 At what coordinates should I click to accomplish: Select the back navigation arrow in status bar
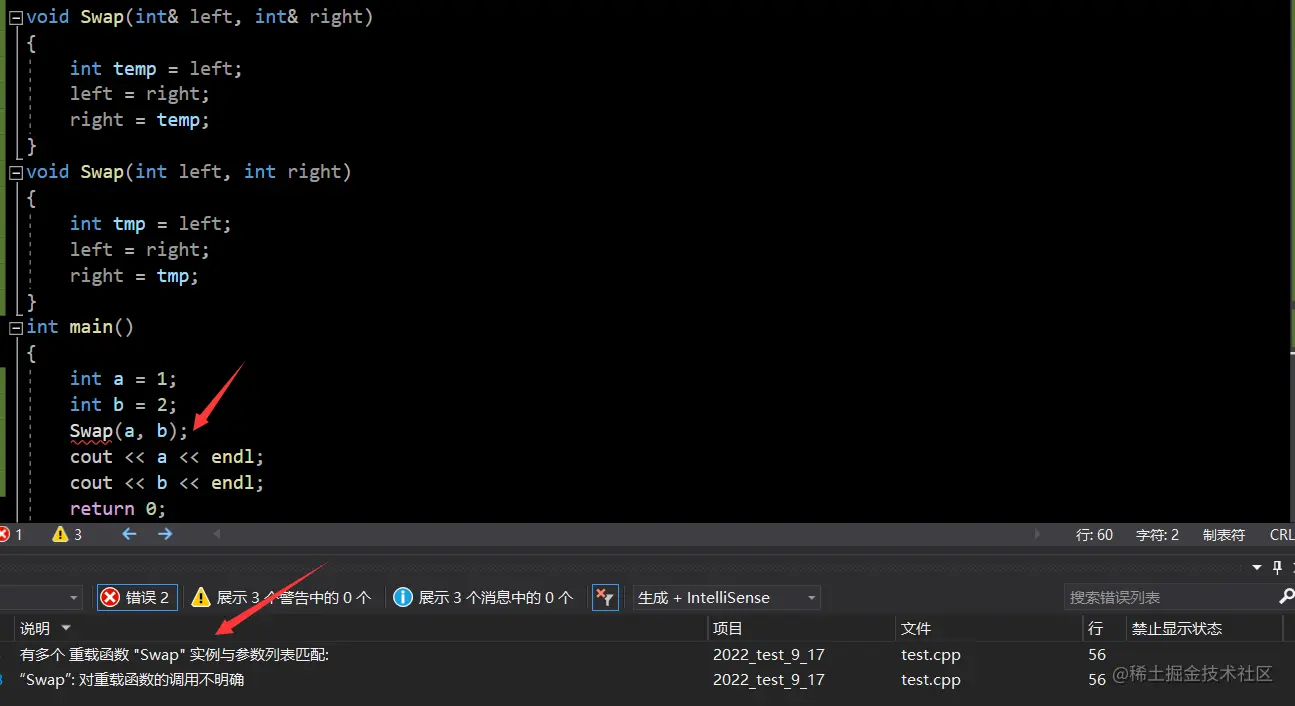click(129, 534)
